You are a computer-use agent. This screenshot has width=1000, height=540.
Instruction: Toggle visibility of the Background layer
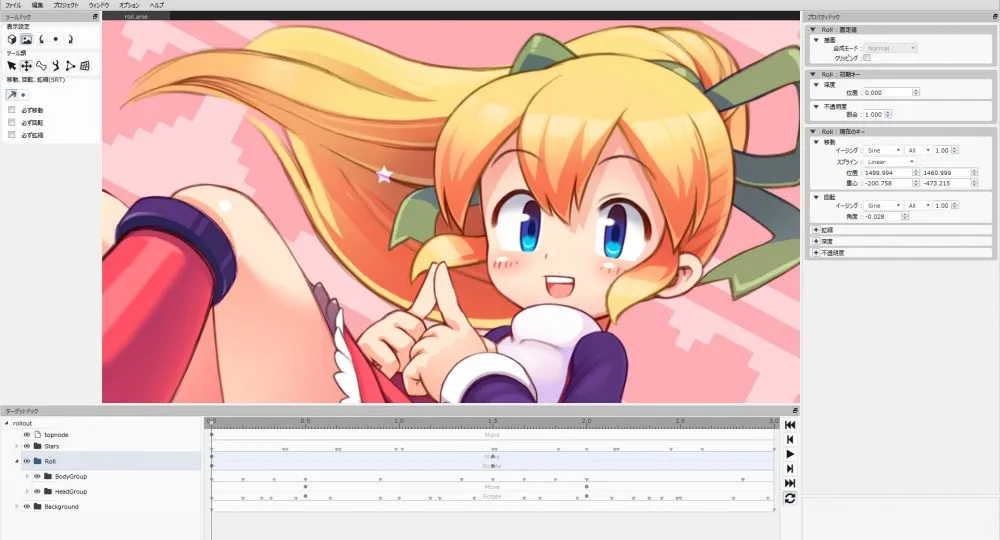click(27, 507)
